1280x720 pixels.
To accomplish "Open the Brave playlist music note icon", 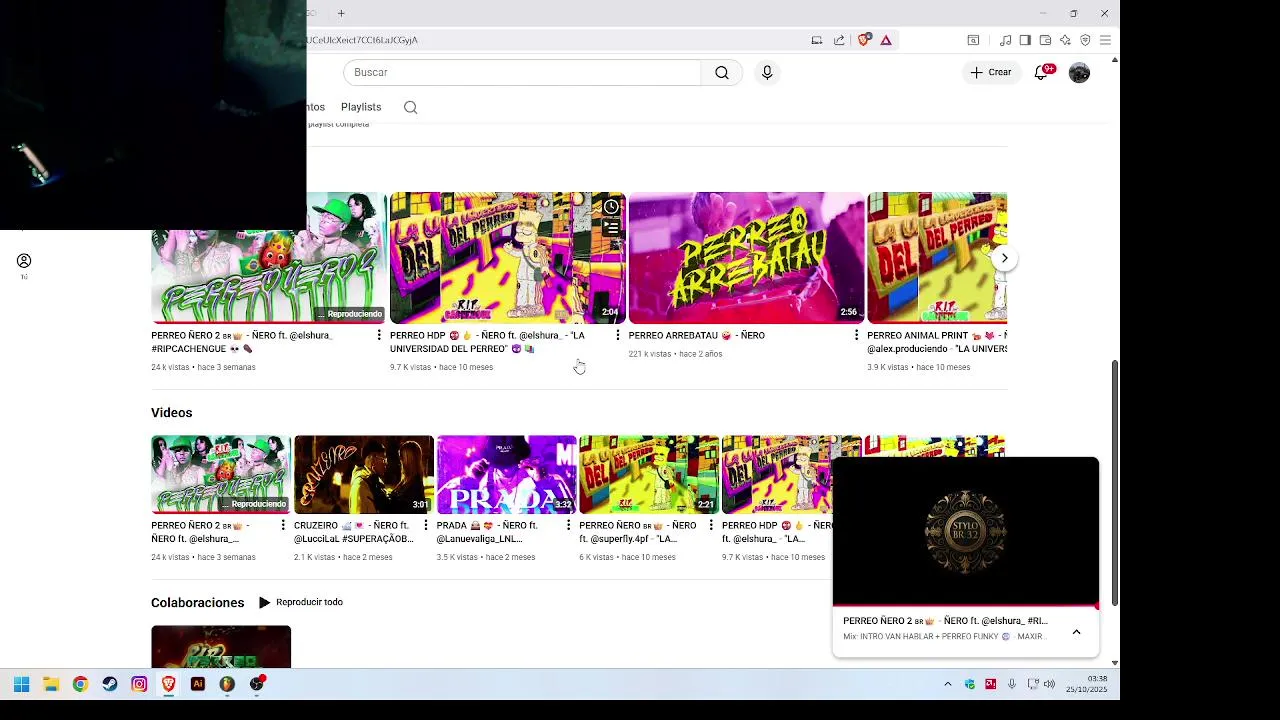I will click(1006, 40).
